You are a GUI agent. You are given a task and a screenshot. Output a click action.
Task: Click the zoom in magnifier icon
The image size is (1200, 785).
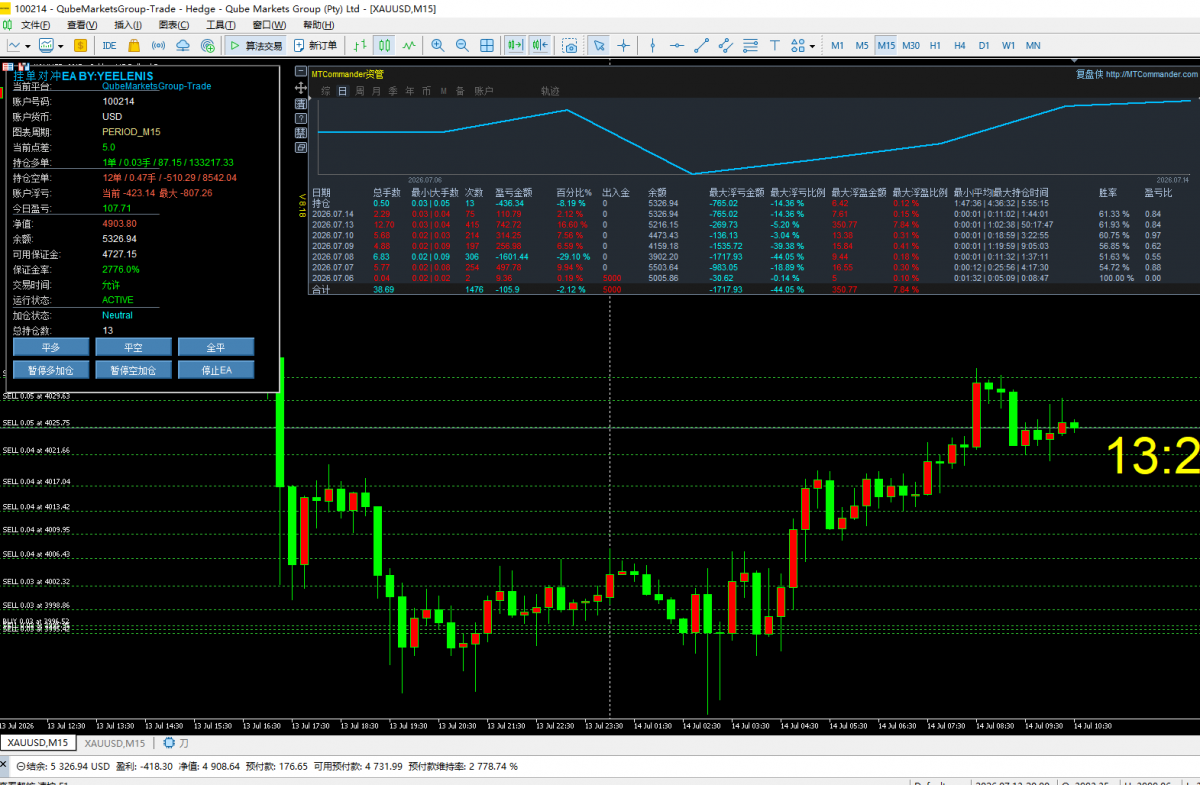click(x=437, y=45)
